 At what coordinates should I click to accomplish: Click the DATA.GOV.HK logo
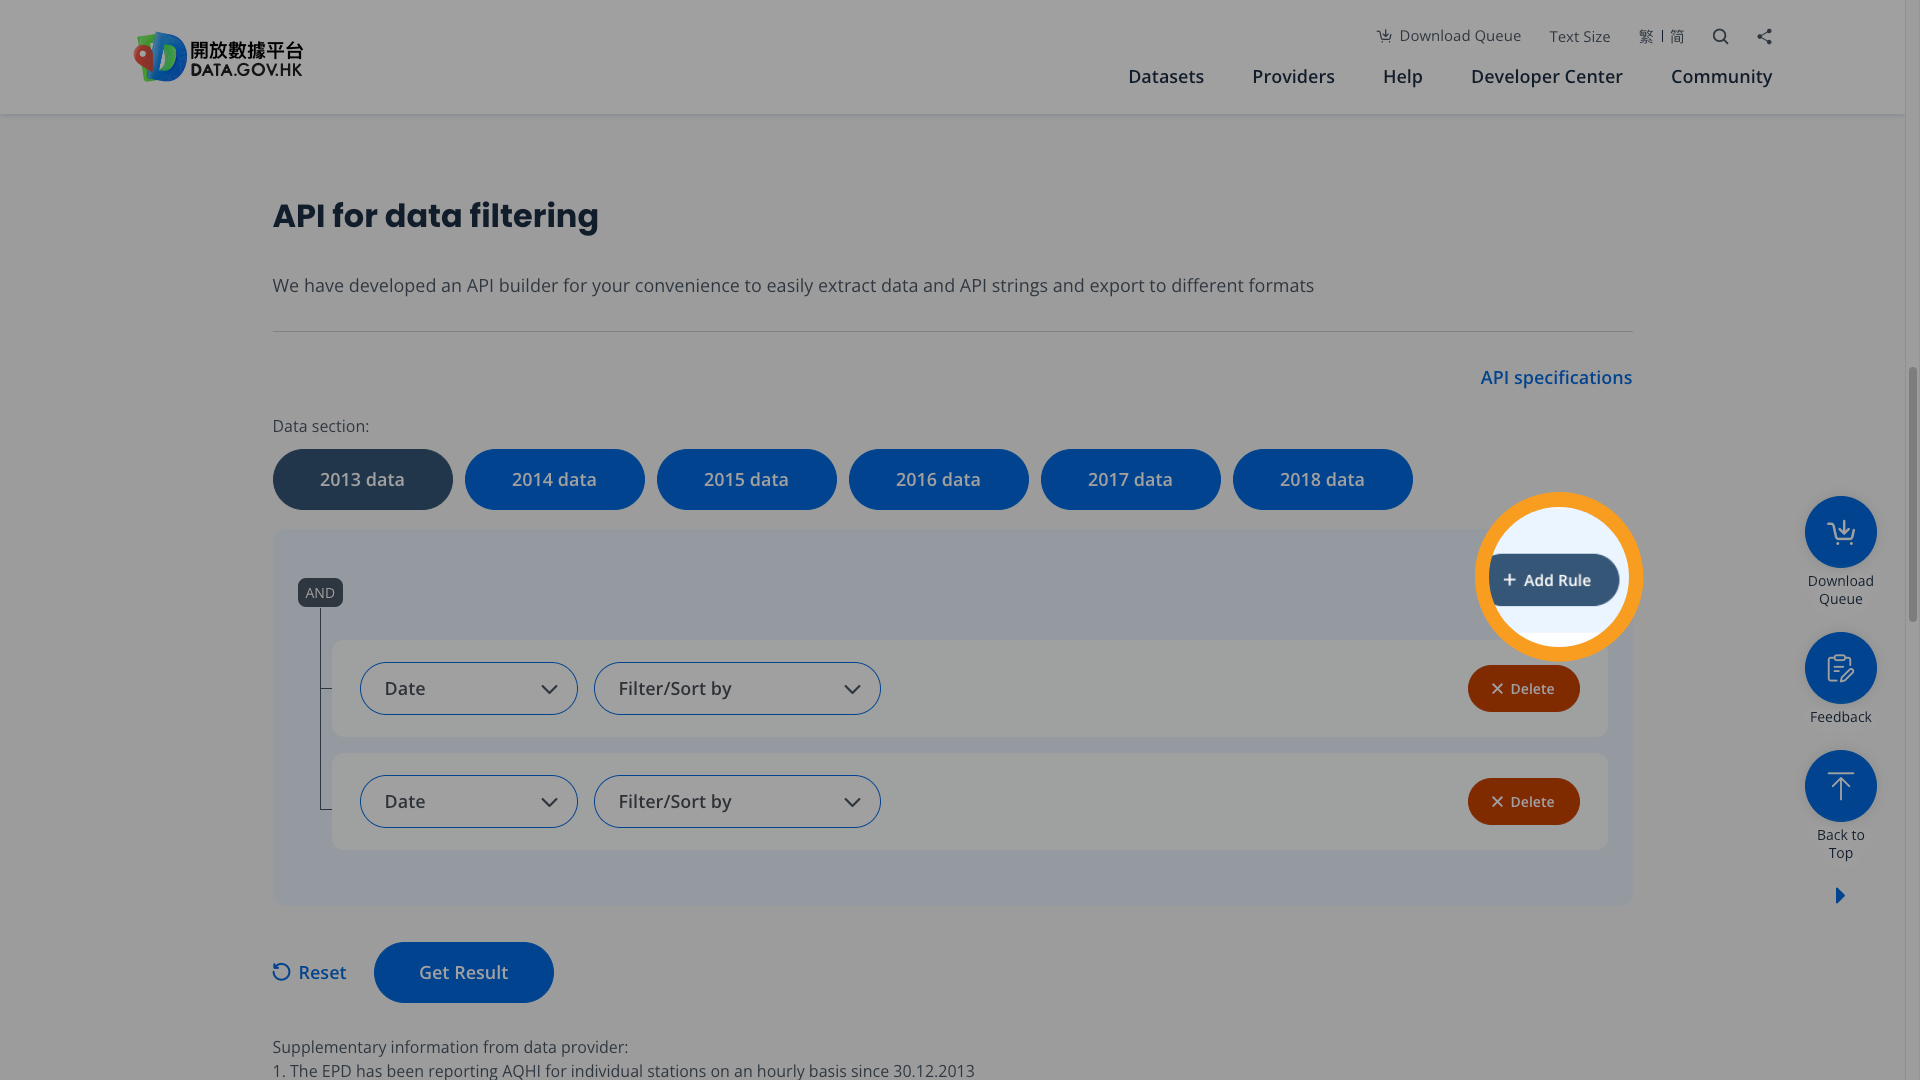pos(218,57)
